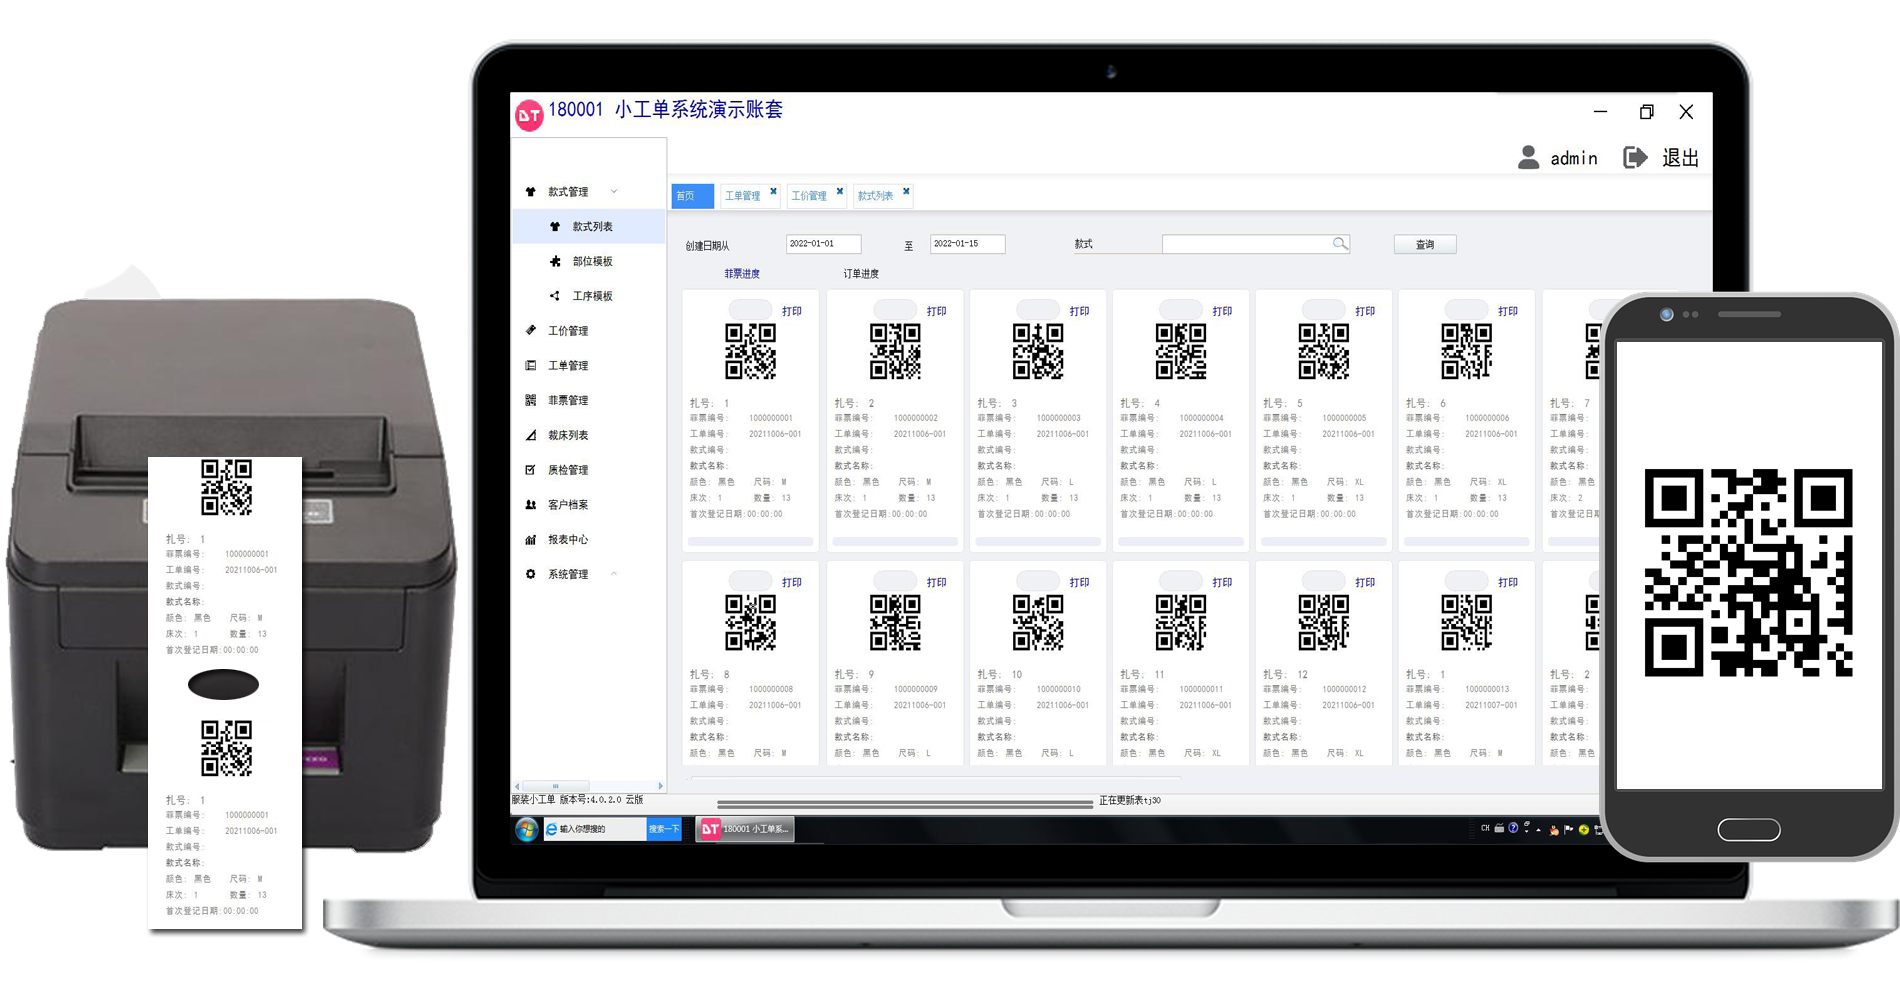Click the taskbar search box 输入你想搜的
This screenshot has height=1000, width=1900.
[595, 829]
